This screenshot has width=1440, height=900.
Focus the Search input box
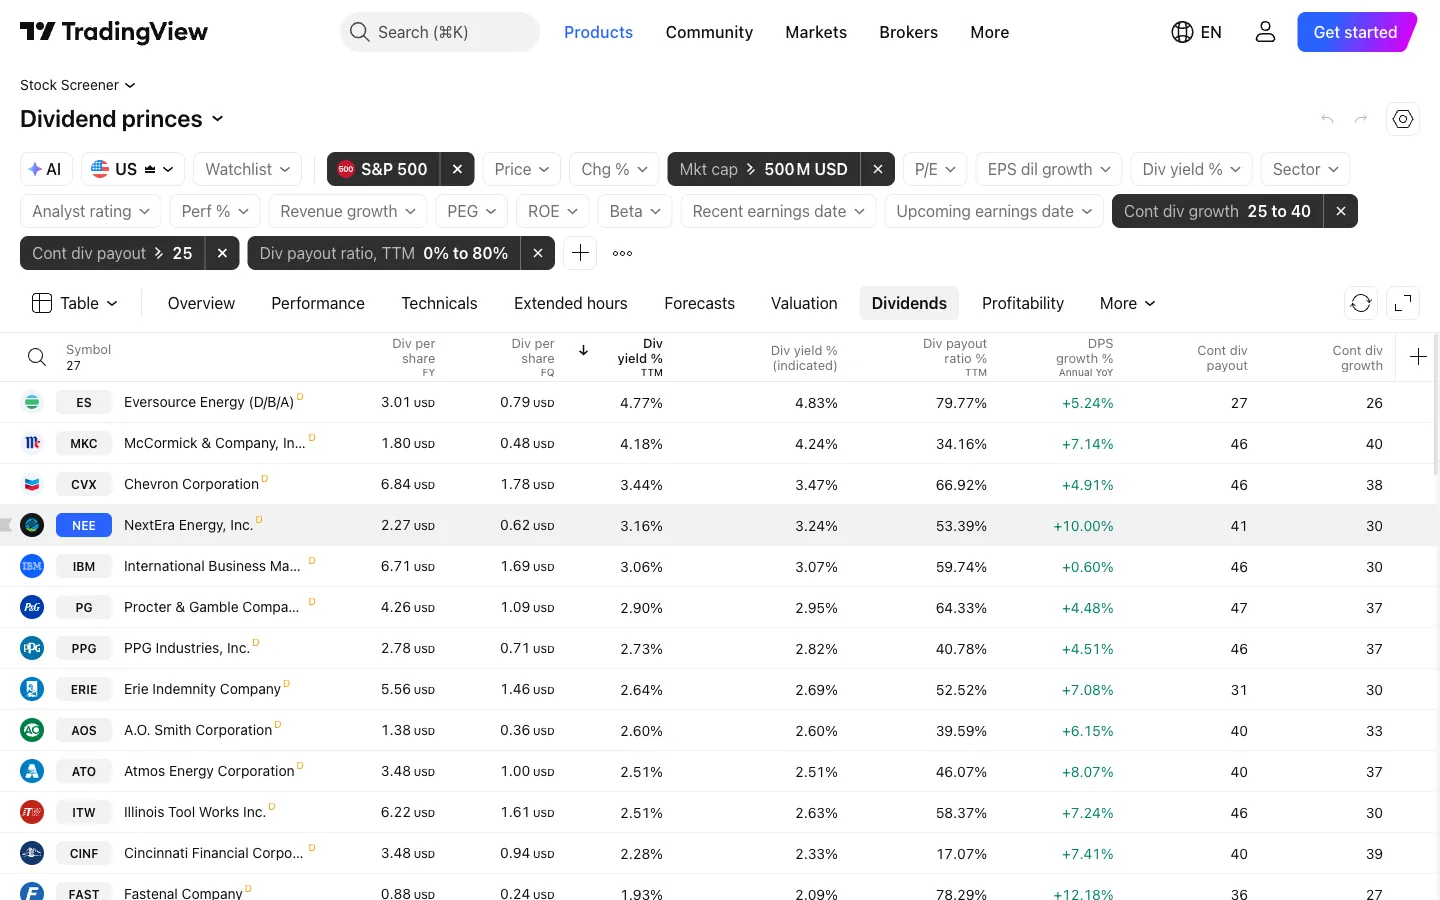pos(440,32)
